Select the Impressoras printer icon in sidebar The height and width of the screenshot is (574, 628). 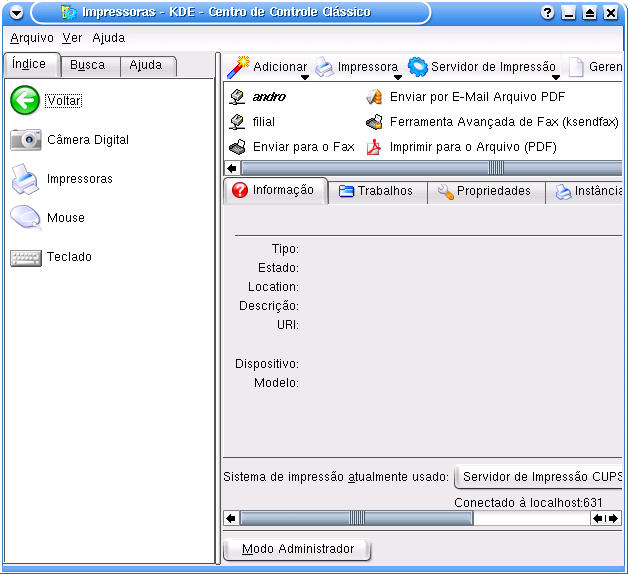pyautogui.click(x=25, y=179)
